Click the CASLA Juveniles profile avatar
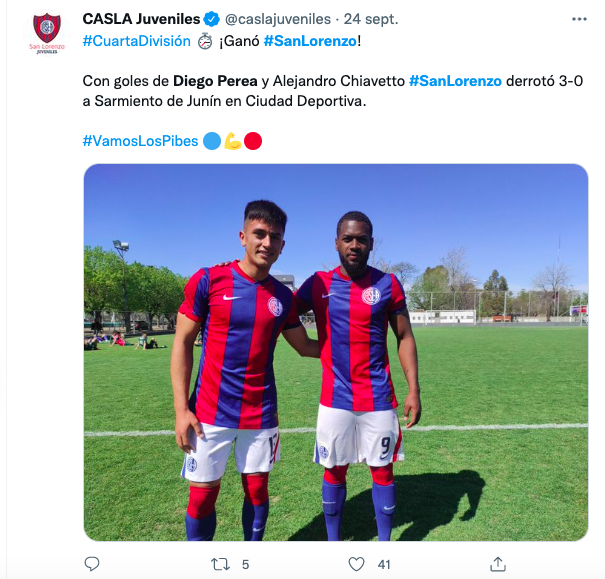 pos(47,33)
